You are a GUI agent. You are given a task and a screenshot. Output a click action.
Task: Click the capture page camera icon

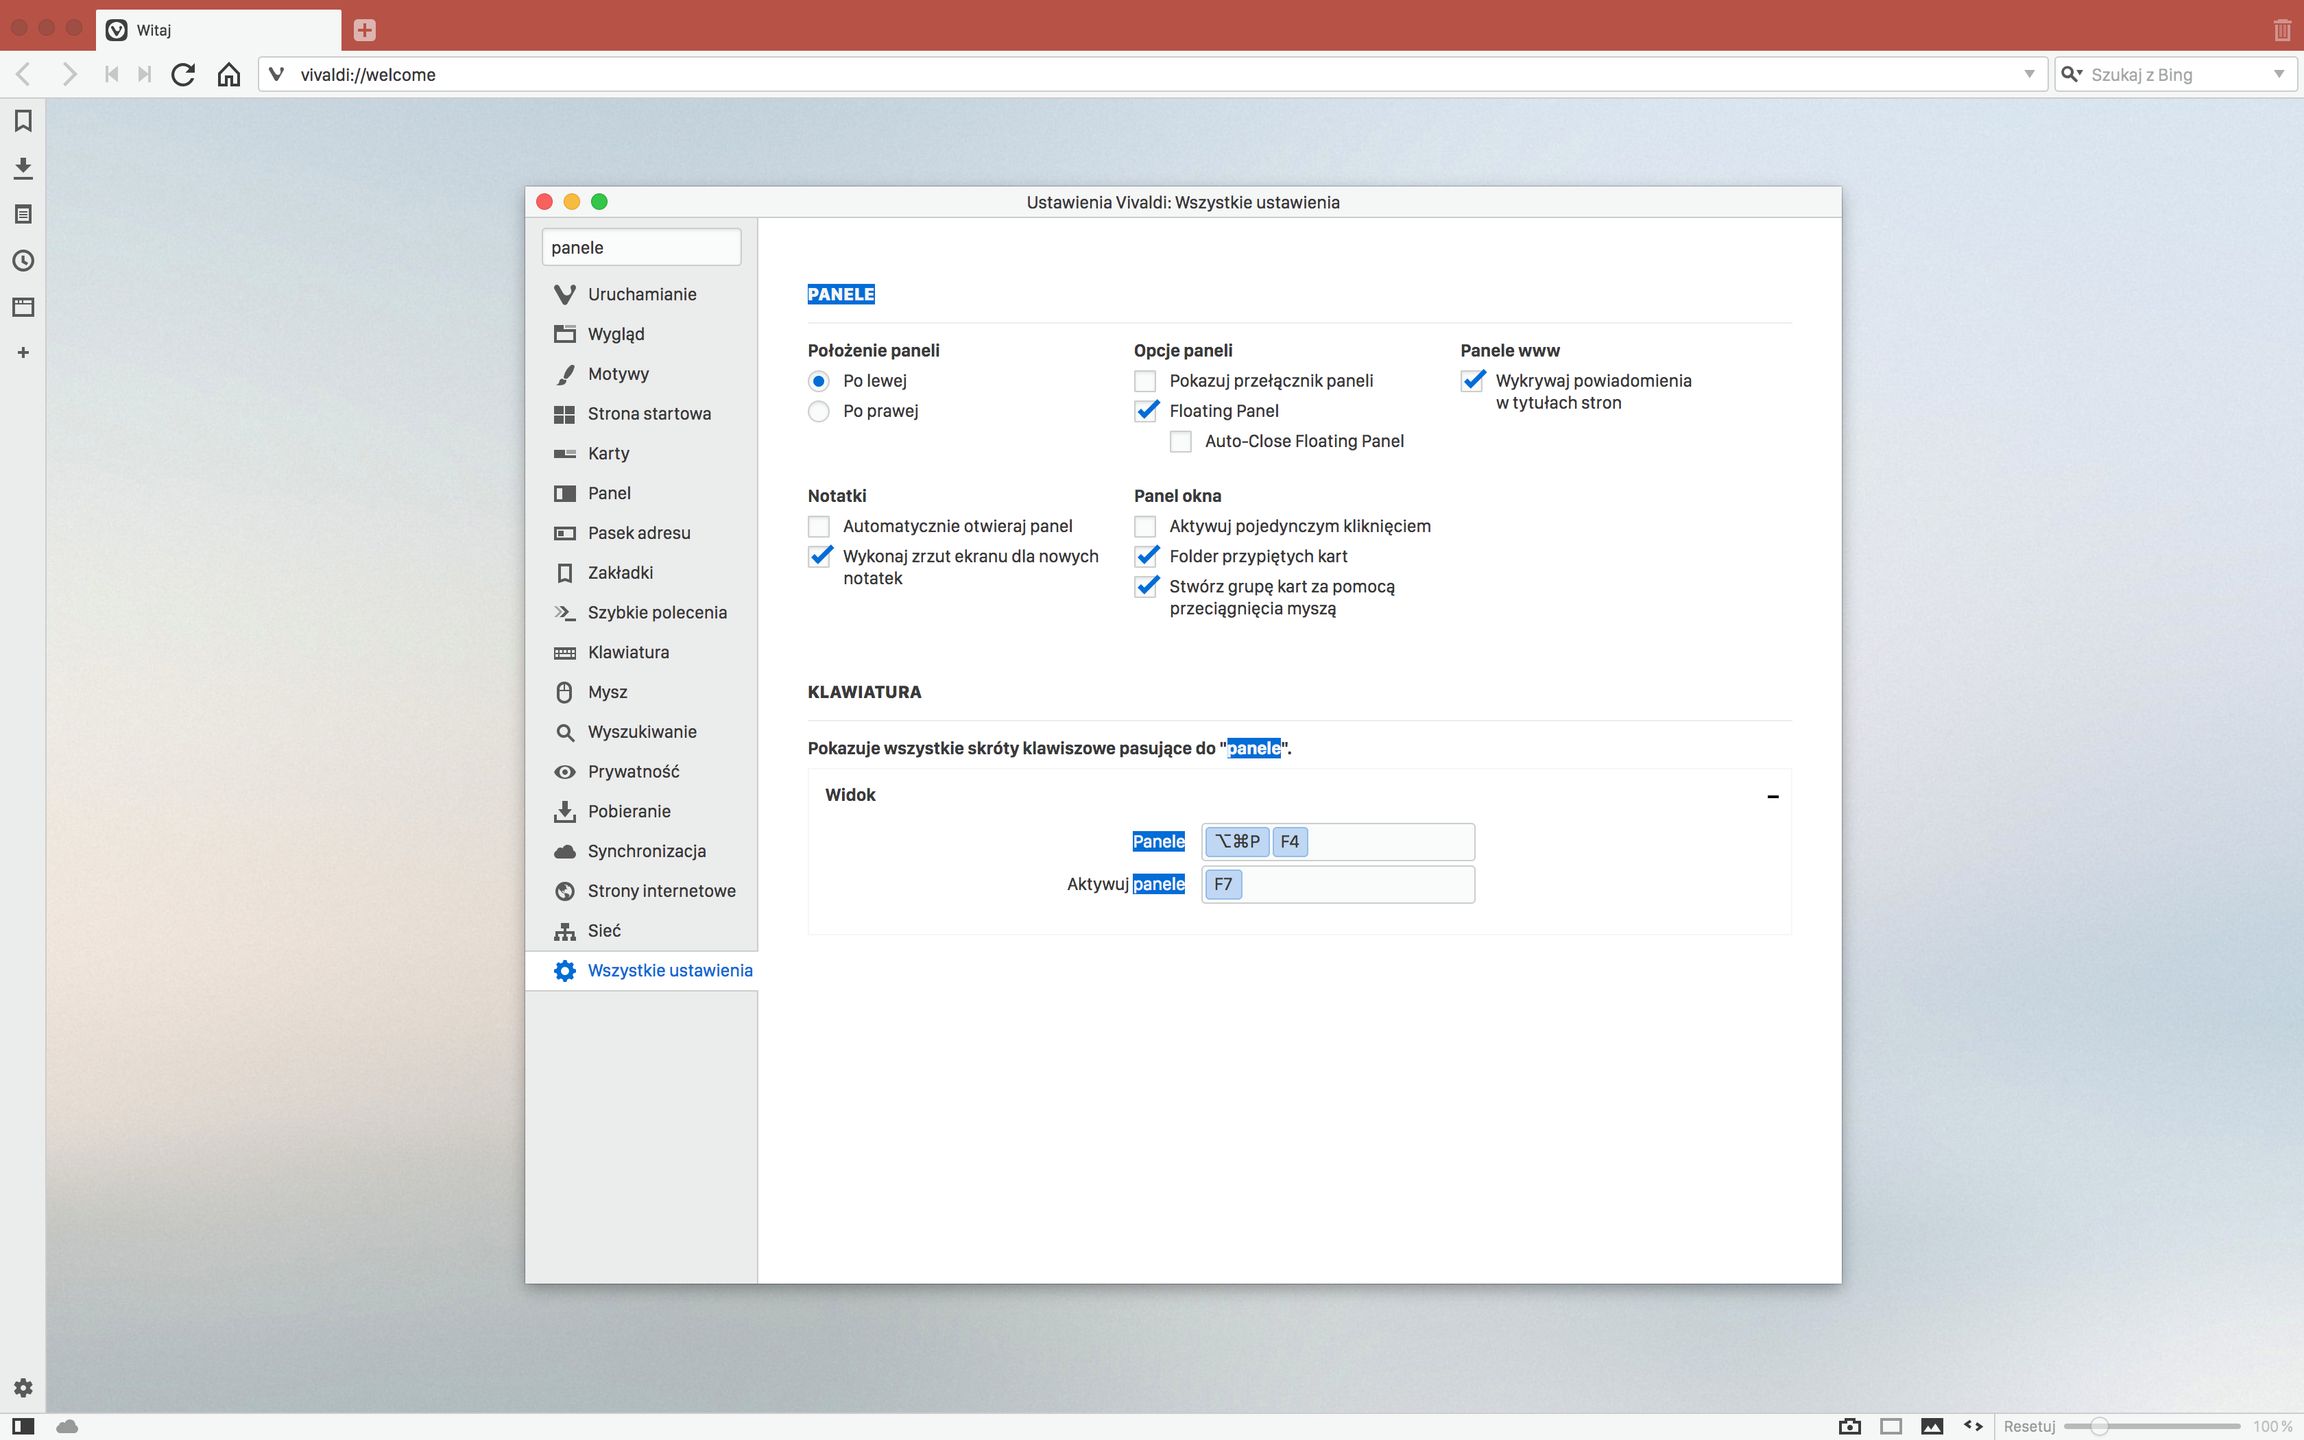click(1849, 1426)
